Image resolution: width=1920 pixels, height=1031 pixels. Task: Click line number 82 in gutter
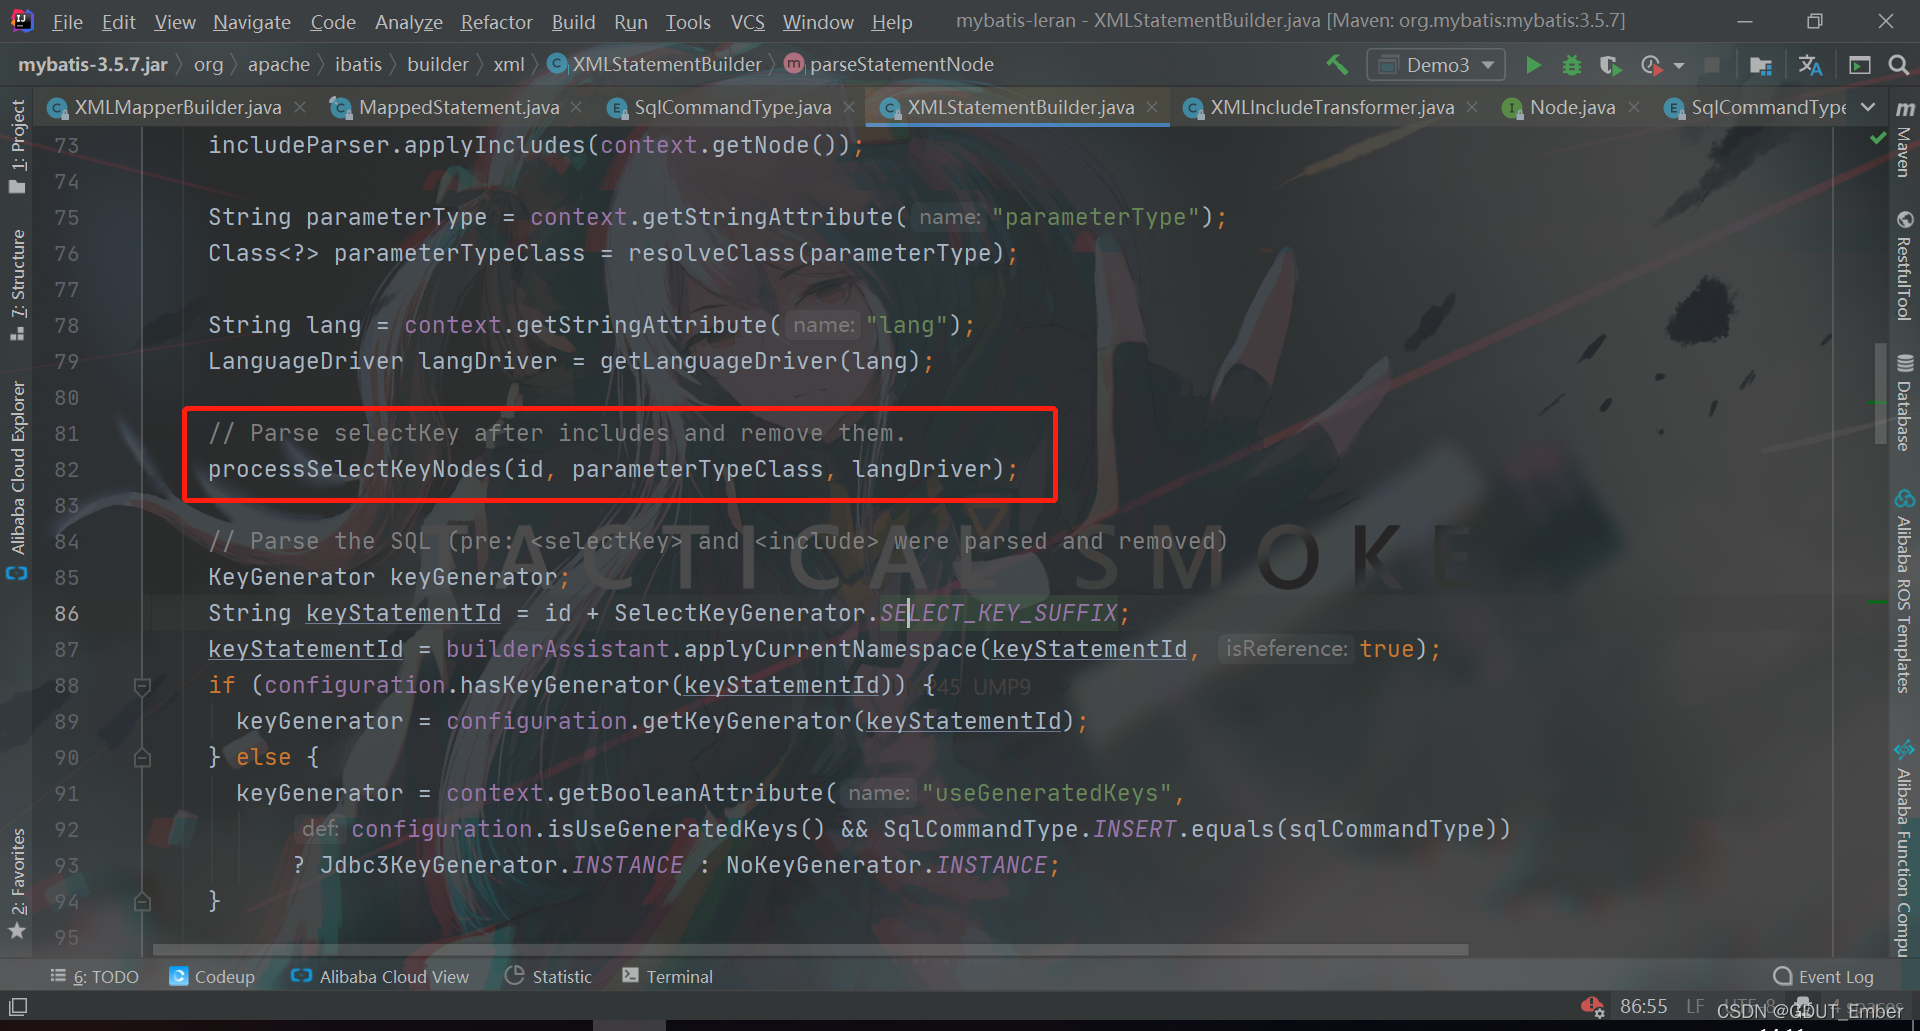pos(67,470)
